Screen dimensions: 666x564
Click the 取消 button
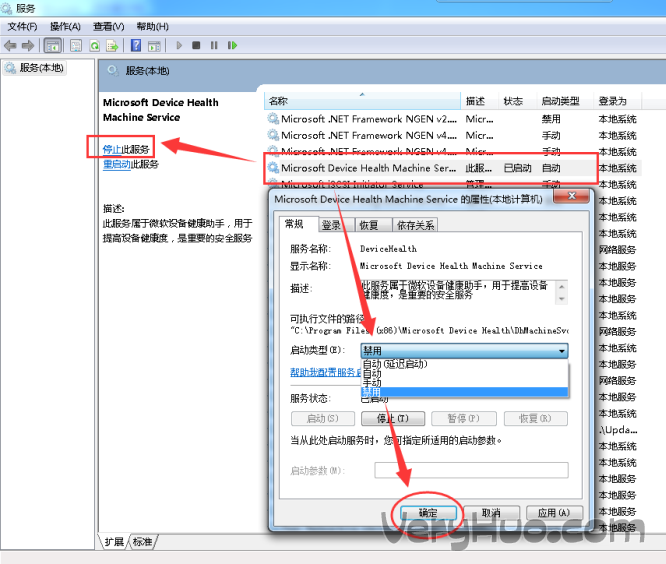pos(491,513)
